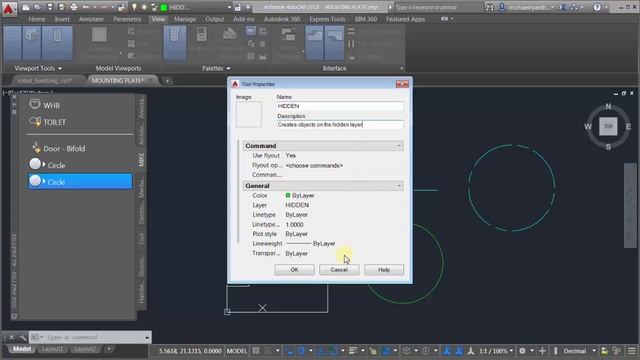The image size is (640, 360).
Task: Click the Tile Horizontally icon in the Interface panel
Action: [x=351, y=31]
